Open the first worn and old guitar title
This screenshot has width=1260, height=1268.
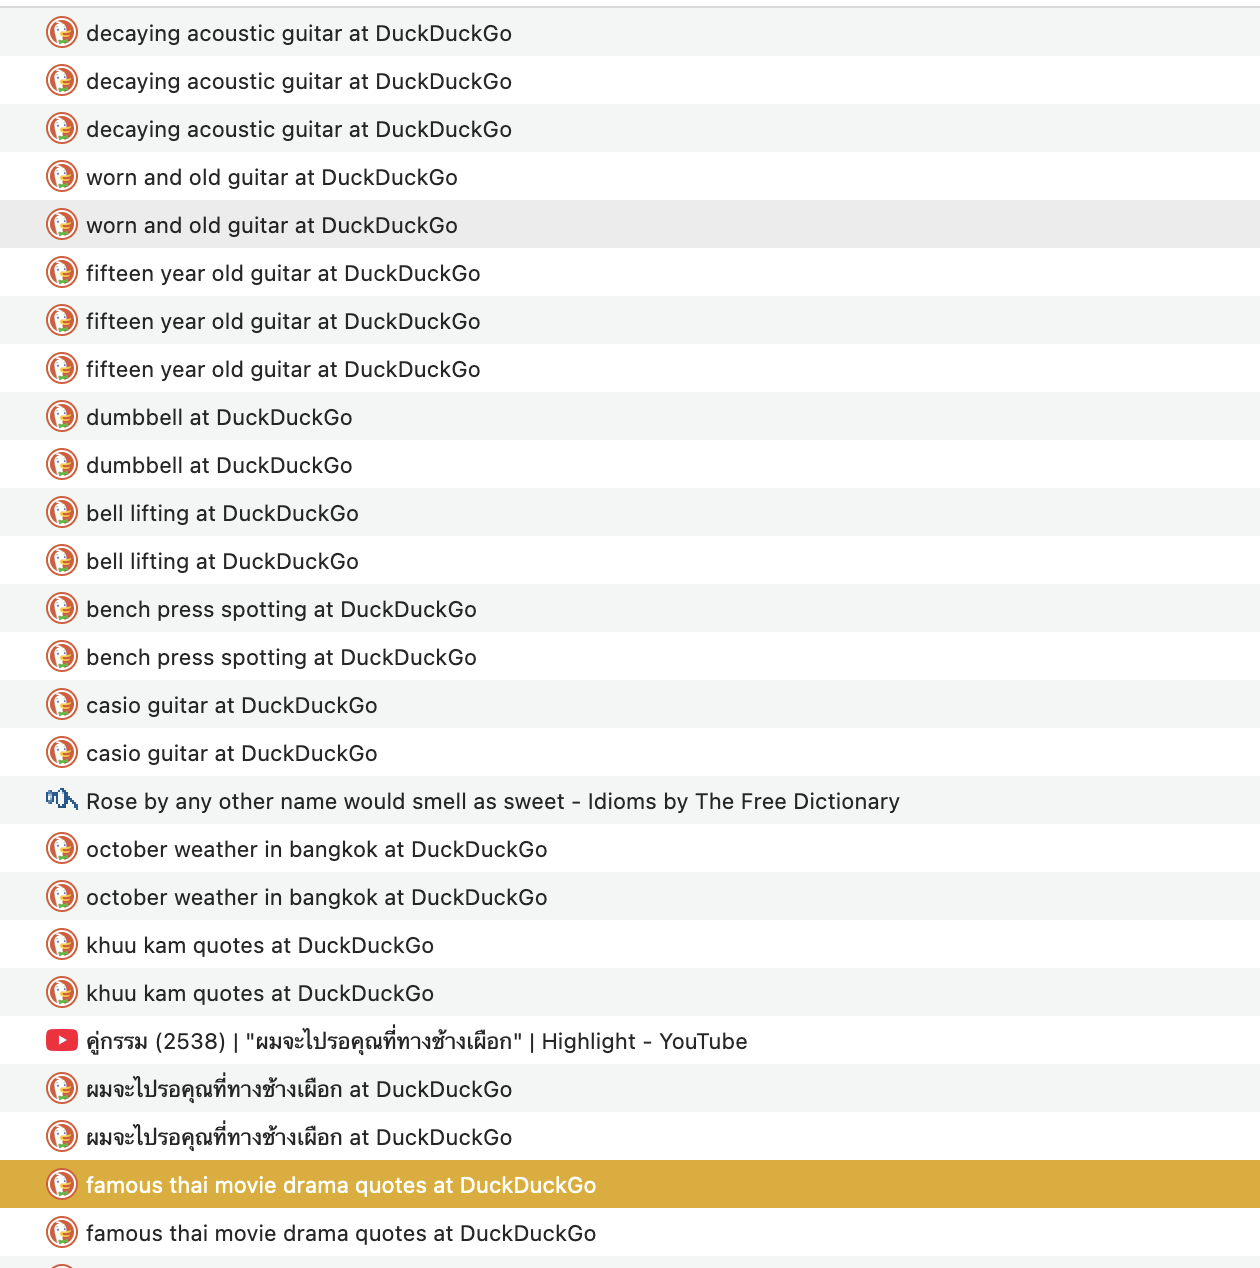click(x=271, y=177)
